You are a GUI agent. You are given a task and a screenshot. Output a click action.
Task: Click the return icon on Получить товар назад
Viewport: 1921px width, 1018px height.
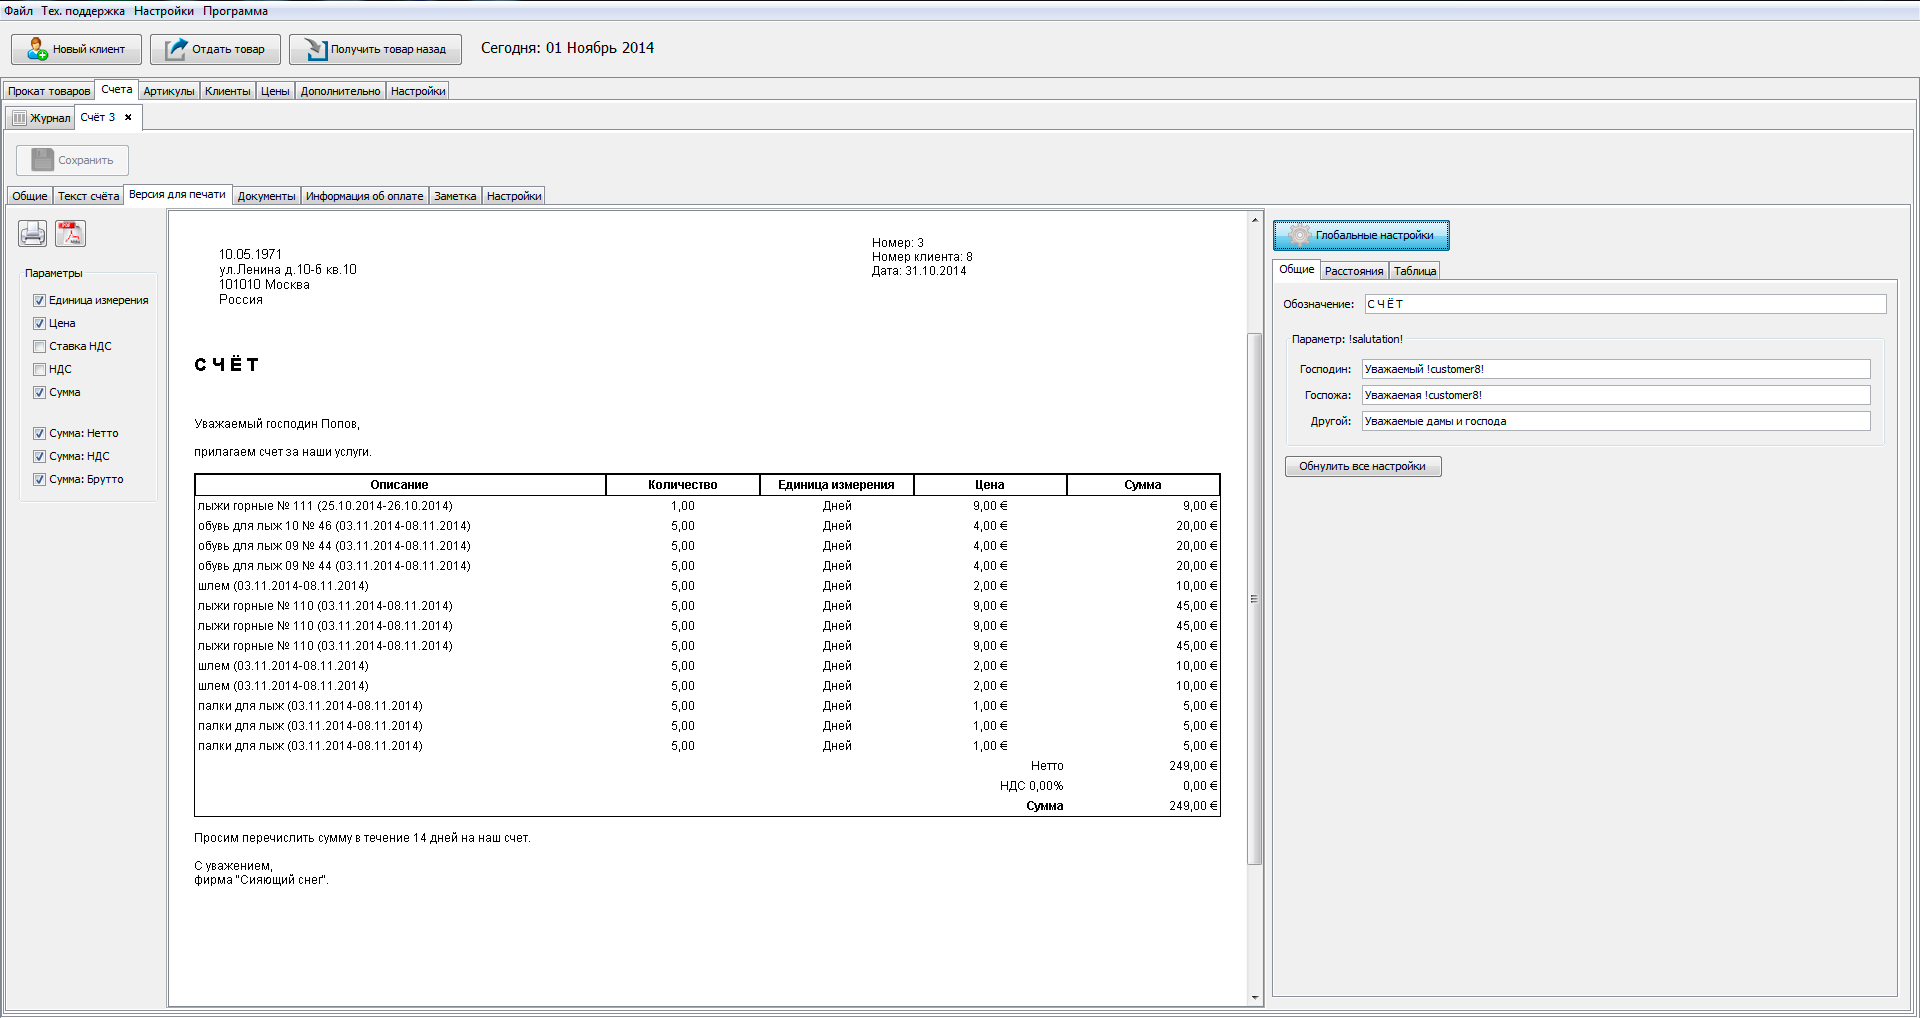pos(315,49)
